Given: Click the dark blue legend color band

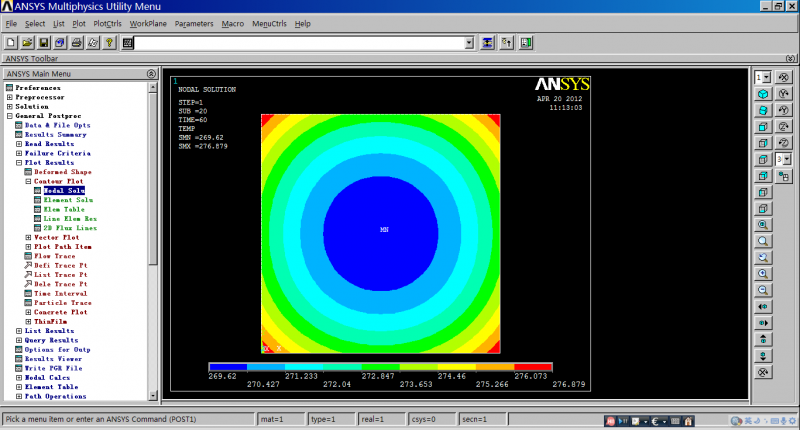Looking at the screenshot, I should (x=228, y=367).
